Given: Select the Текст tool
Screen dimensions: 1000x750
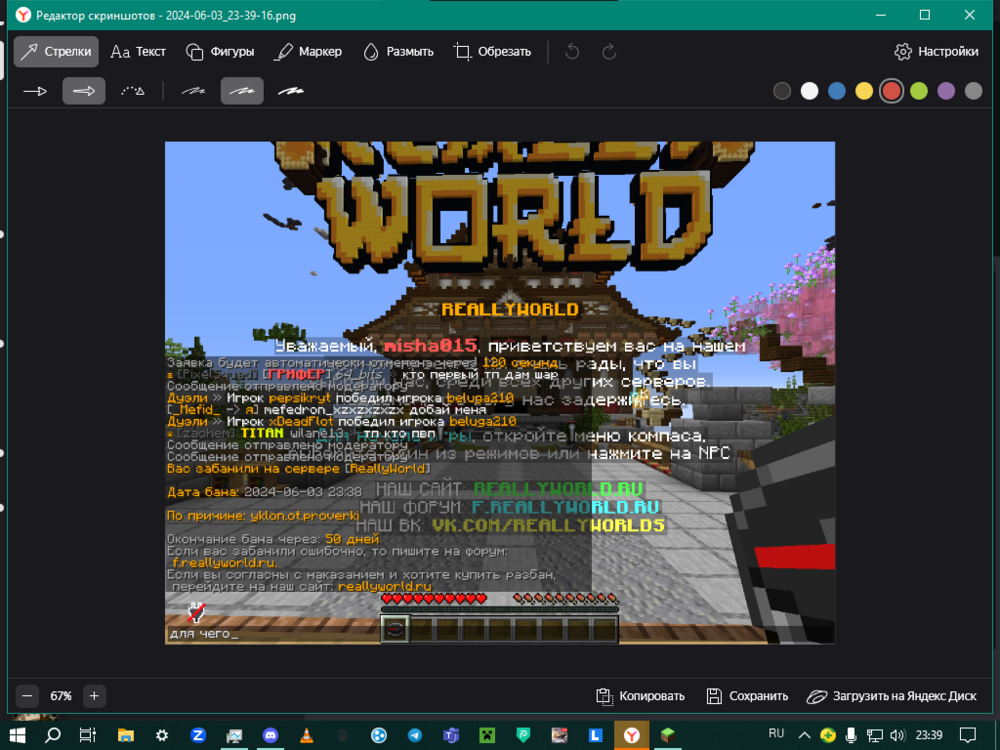Looking at the screenshot, I should pos(138,52).
